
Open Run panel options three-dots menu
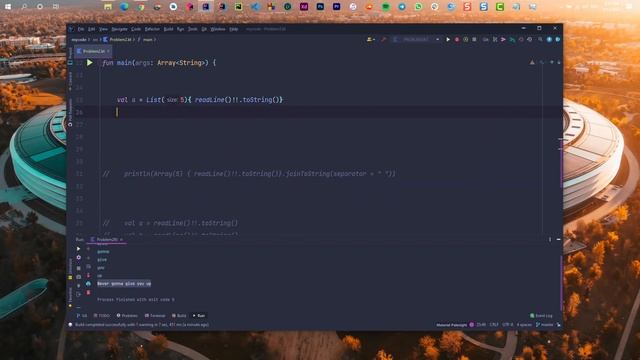point(550,240)
